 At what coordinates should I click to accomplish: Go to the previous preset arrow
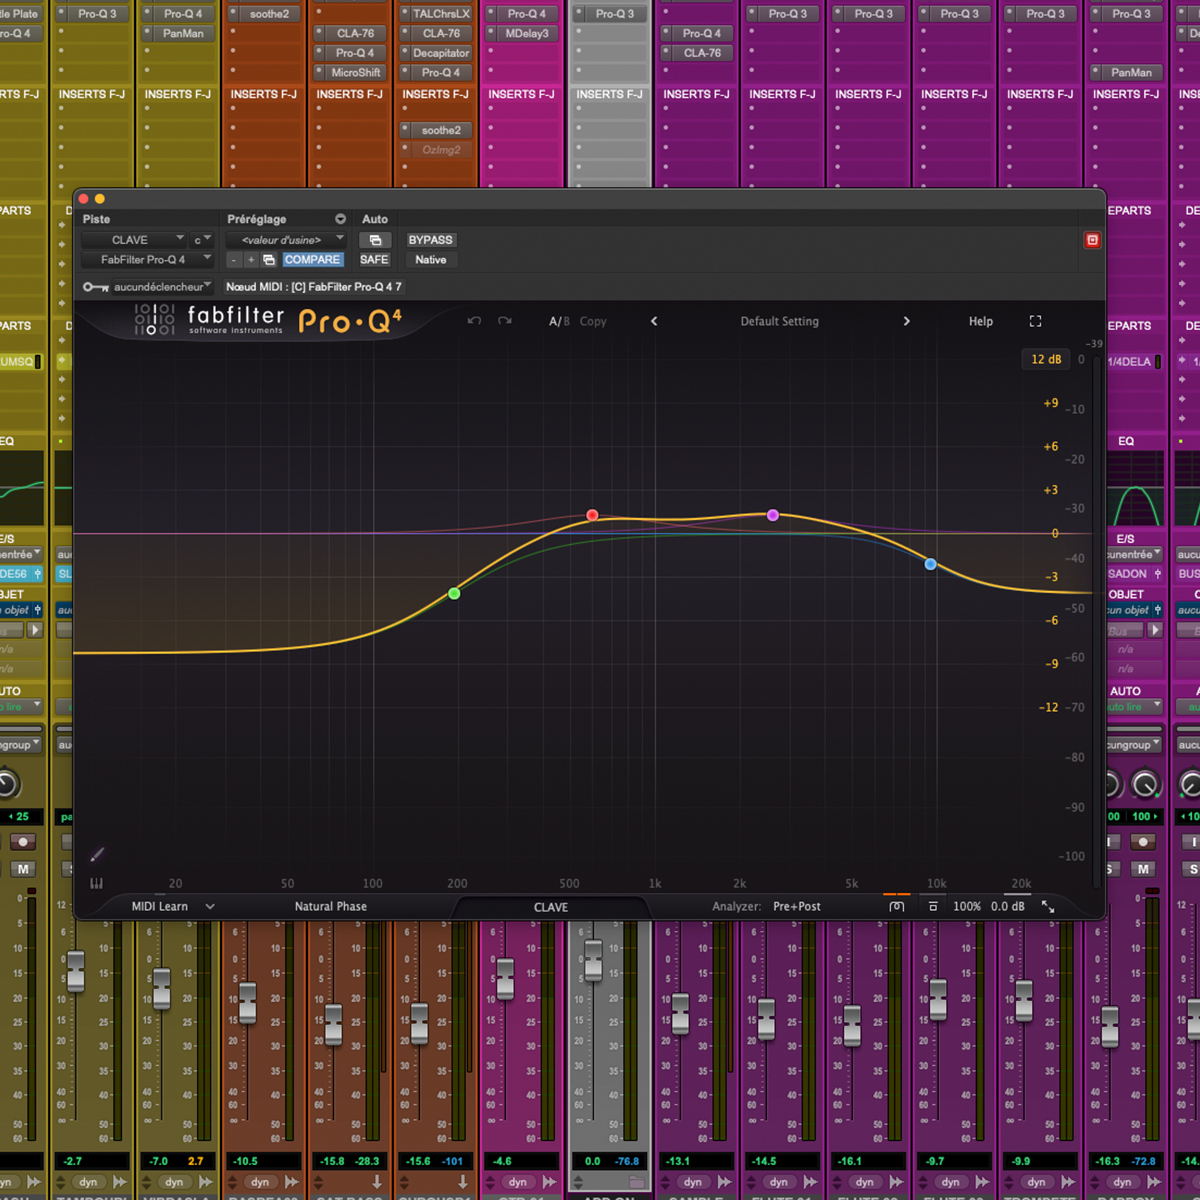tap(654, 321)
